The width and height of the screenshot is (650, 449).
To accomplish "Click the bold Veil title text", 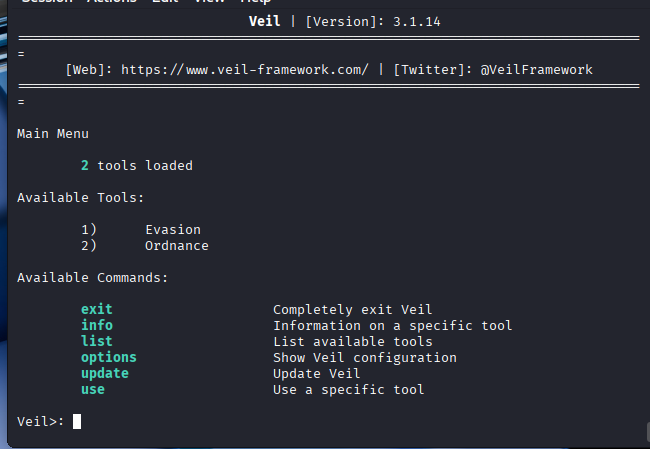I will (264, 22).
